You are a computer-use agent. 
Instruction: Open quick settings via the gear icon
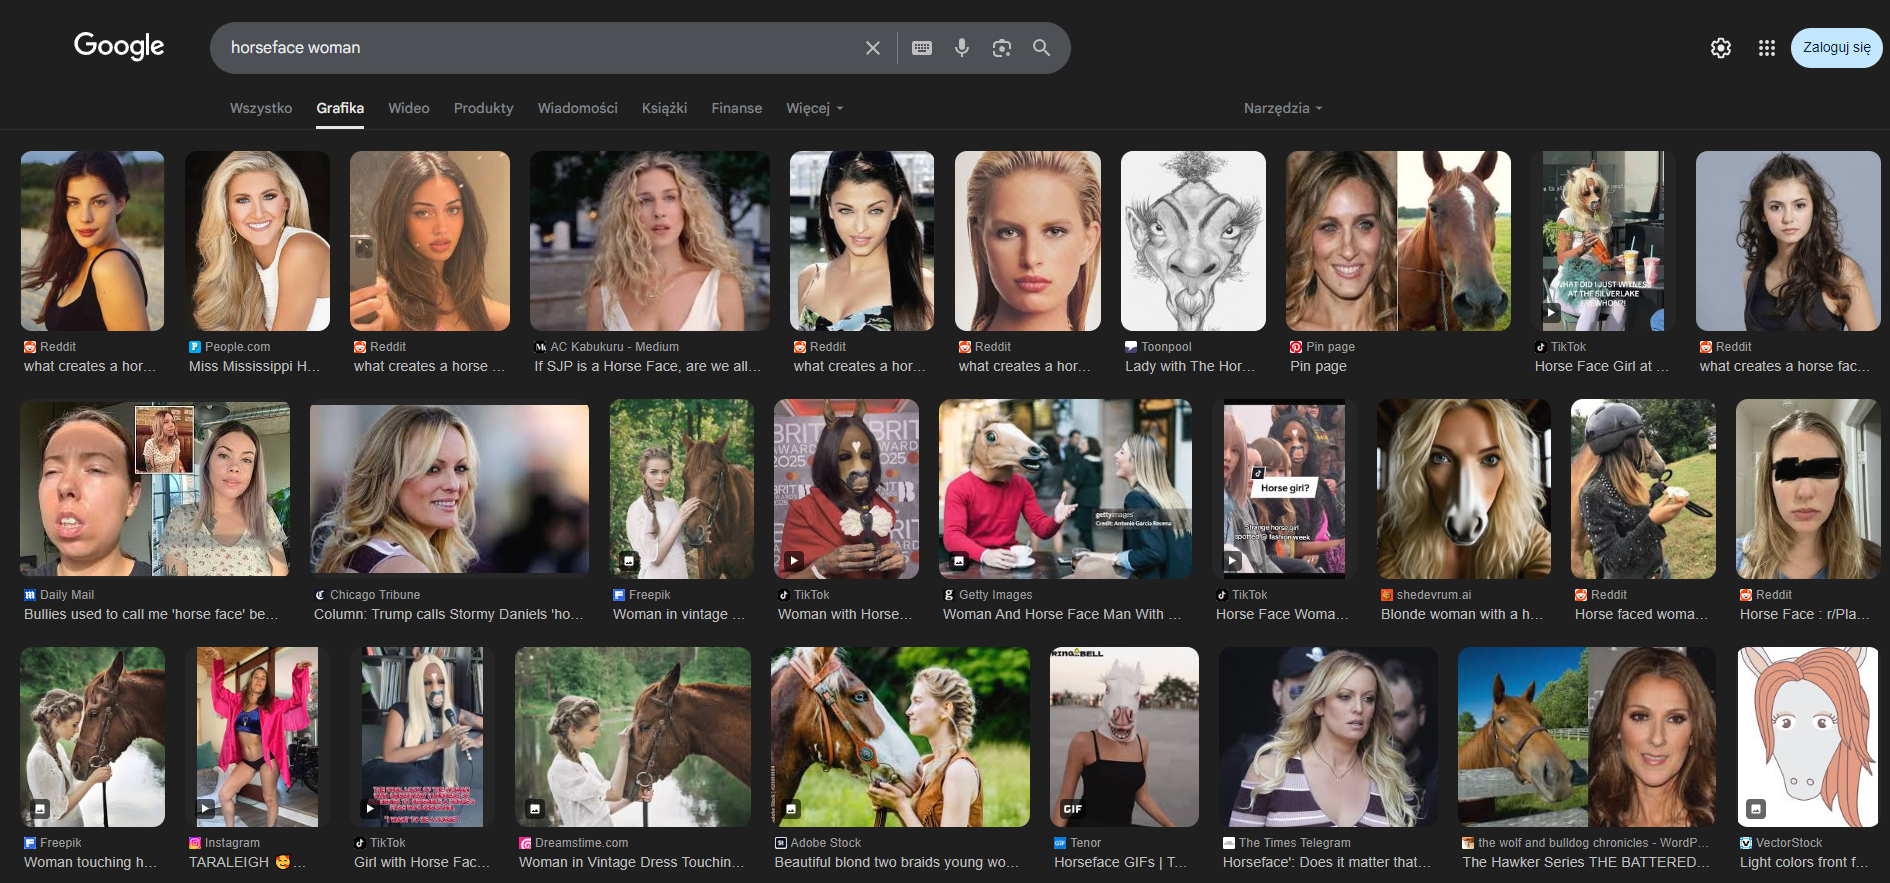click(1721, 48)
